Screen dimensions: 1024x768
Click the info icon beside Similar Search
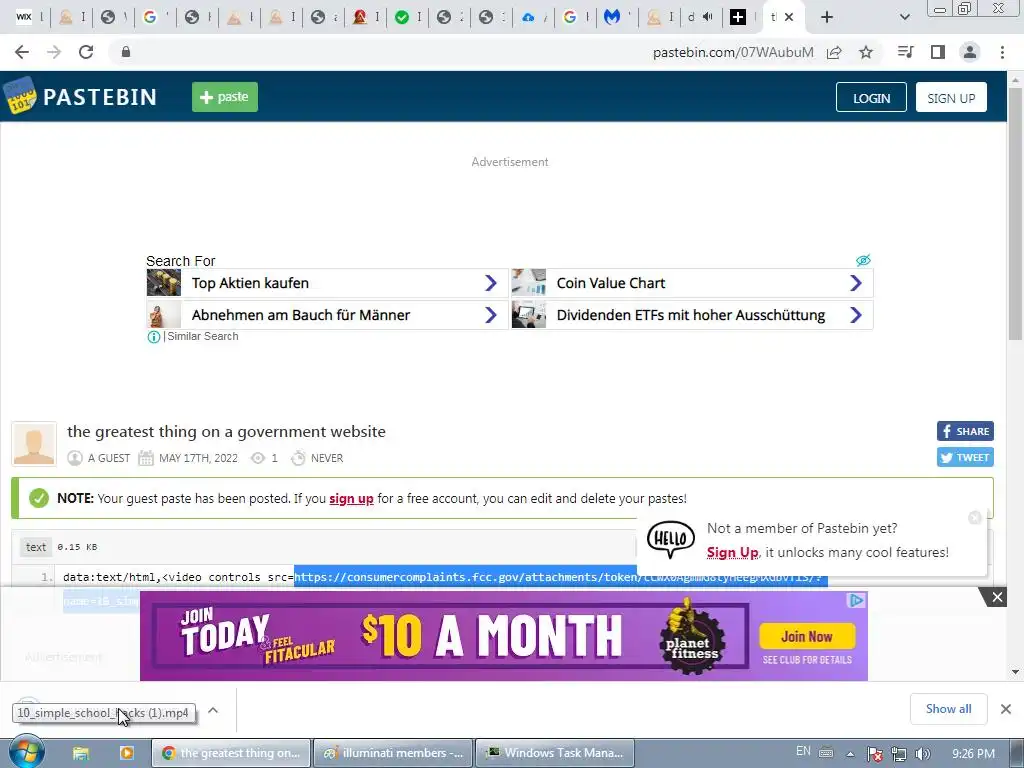[153, 337]
